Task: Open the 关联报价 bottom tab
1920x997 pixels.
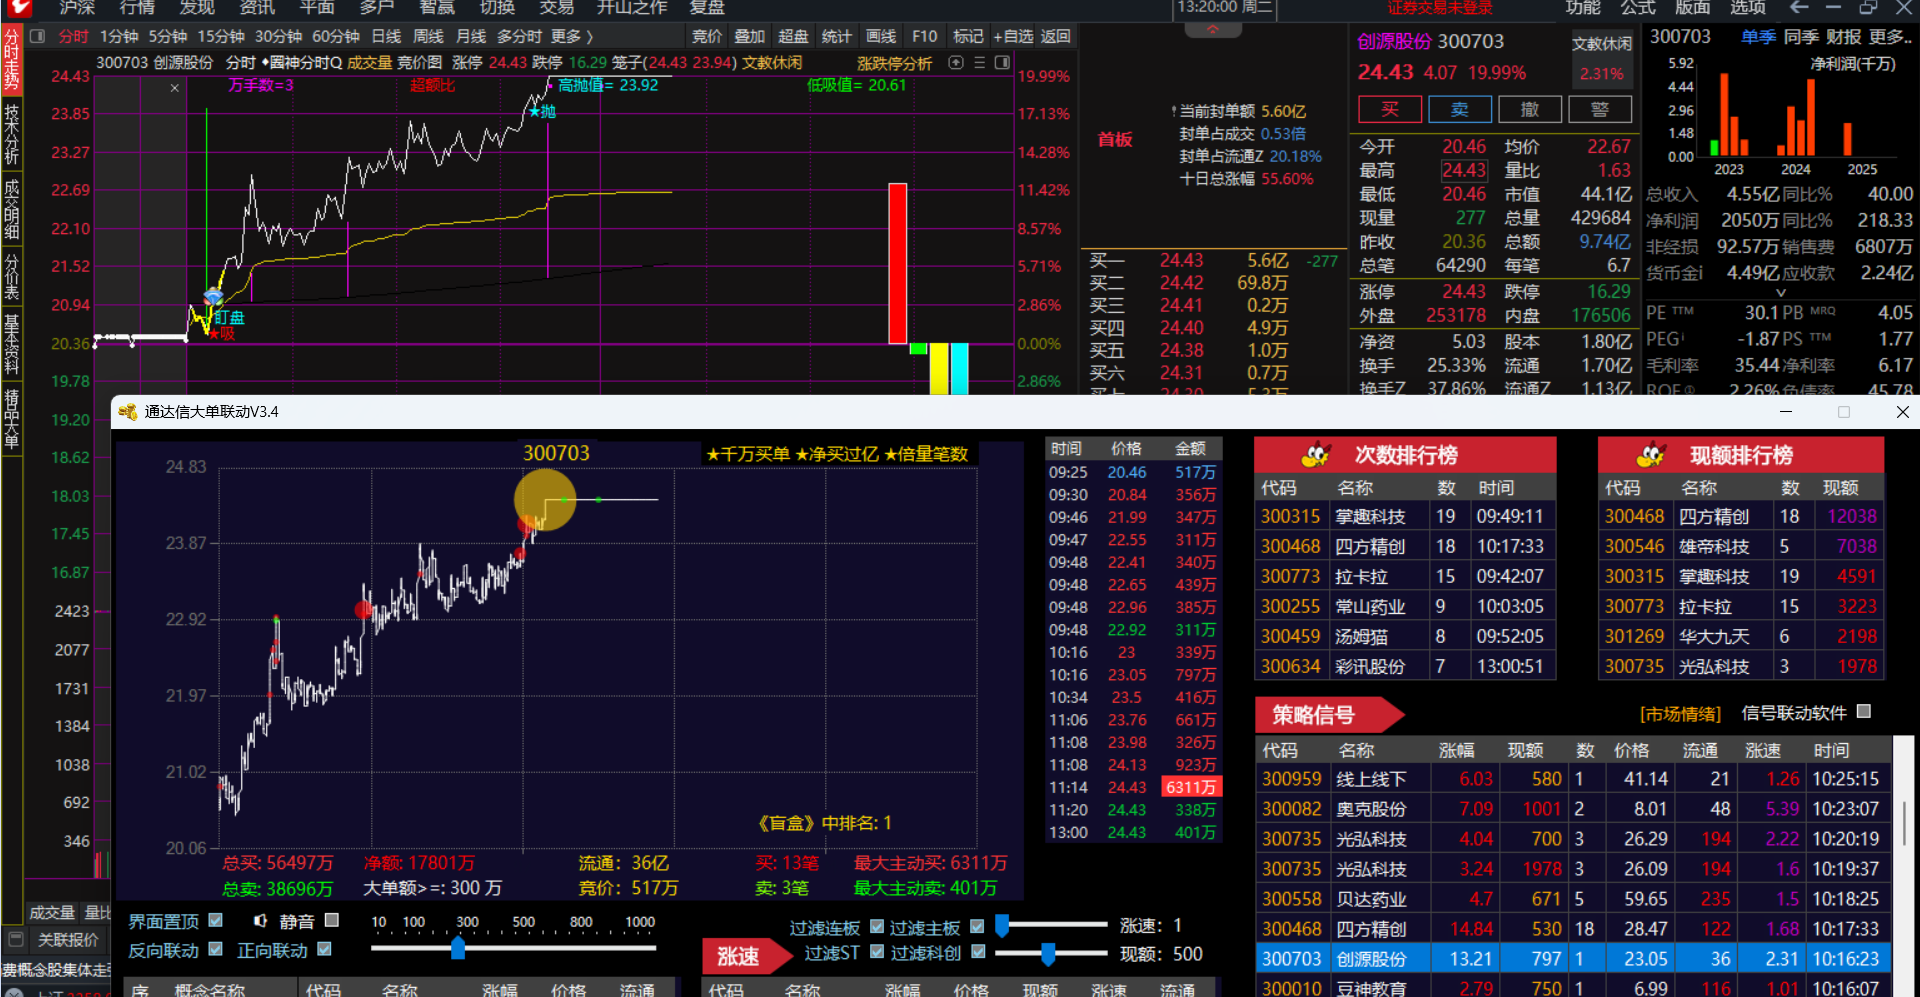Action: (68, 940)
